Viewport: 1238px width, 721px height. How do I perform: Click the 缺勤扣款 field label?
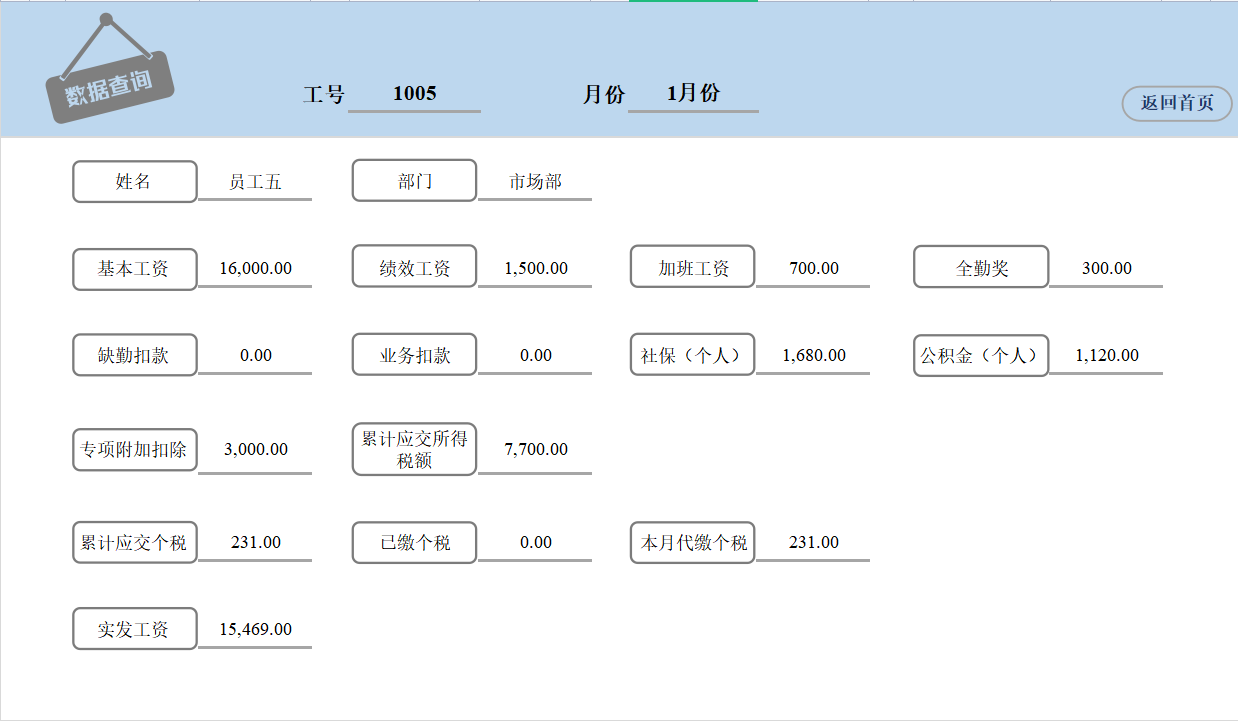134,354
